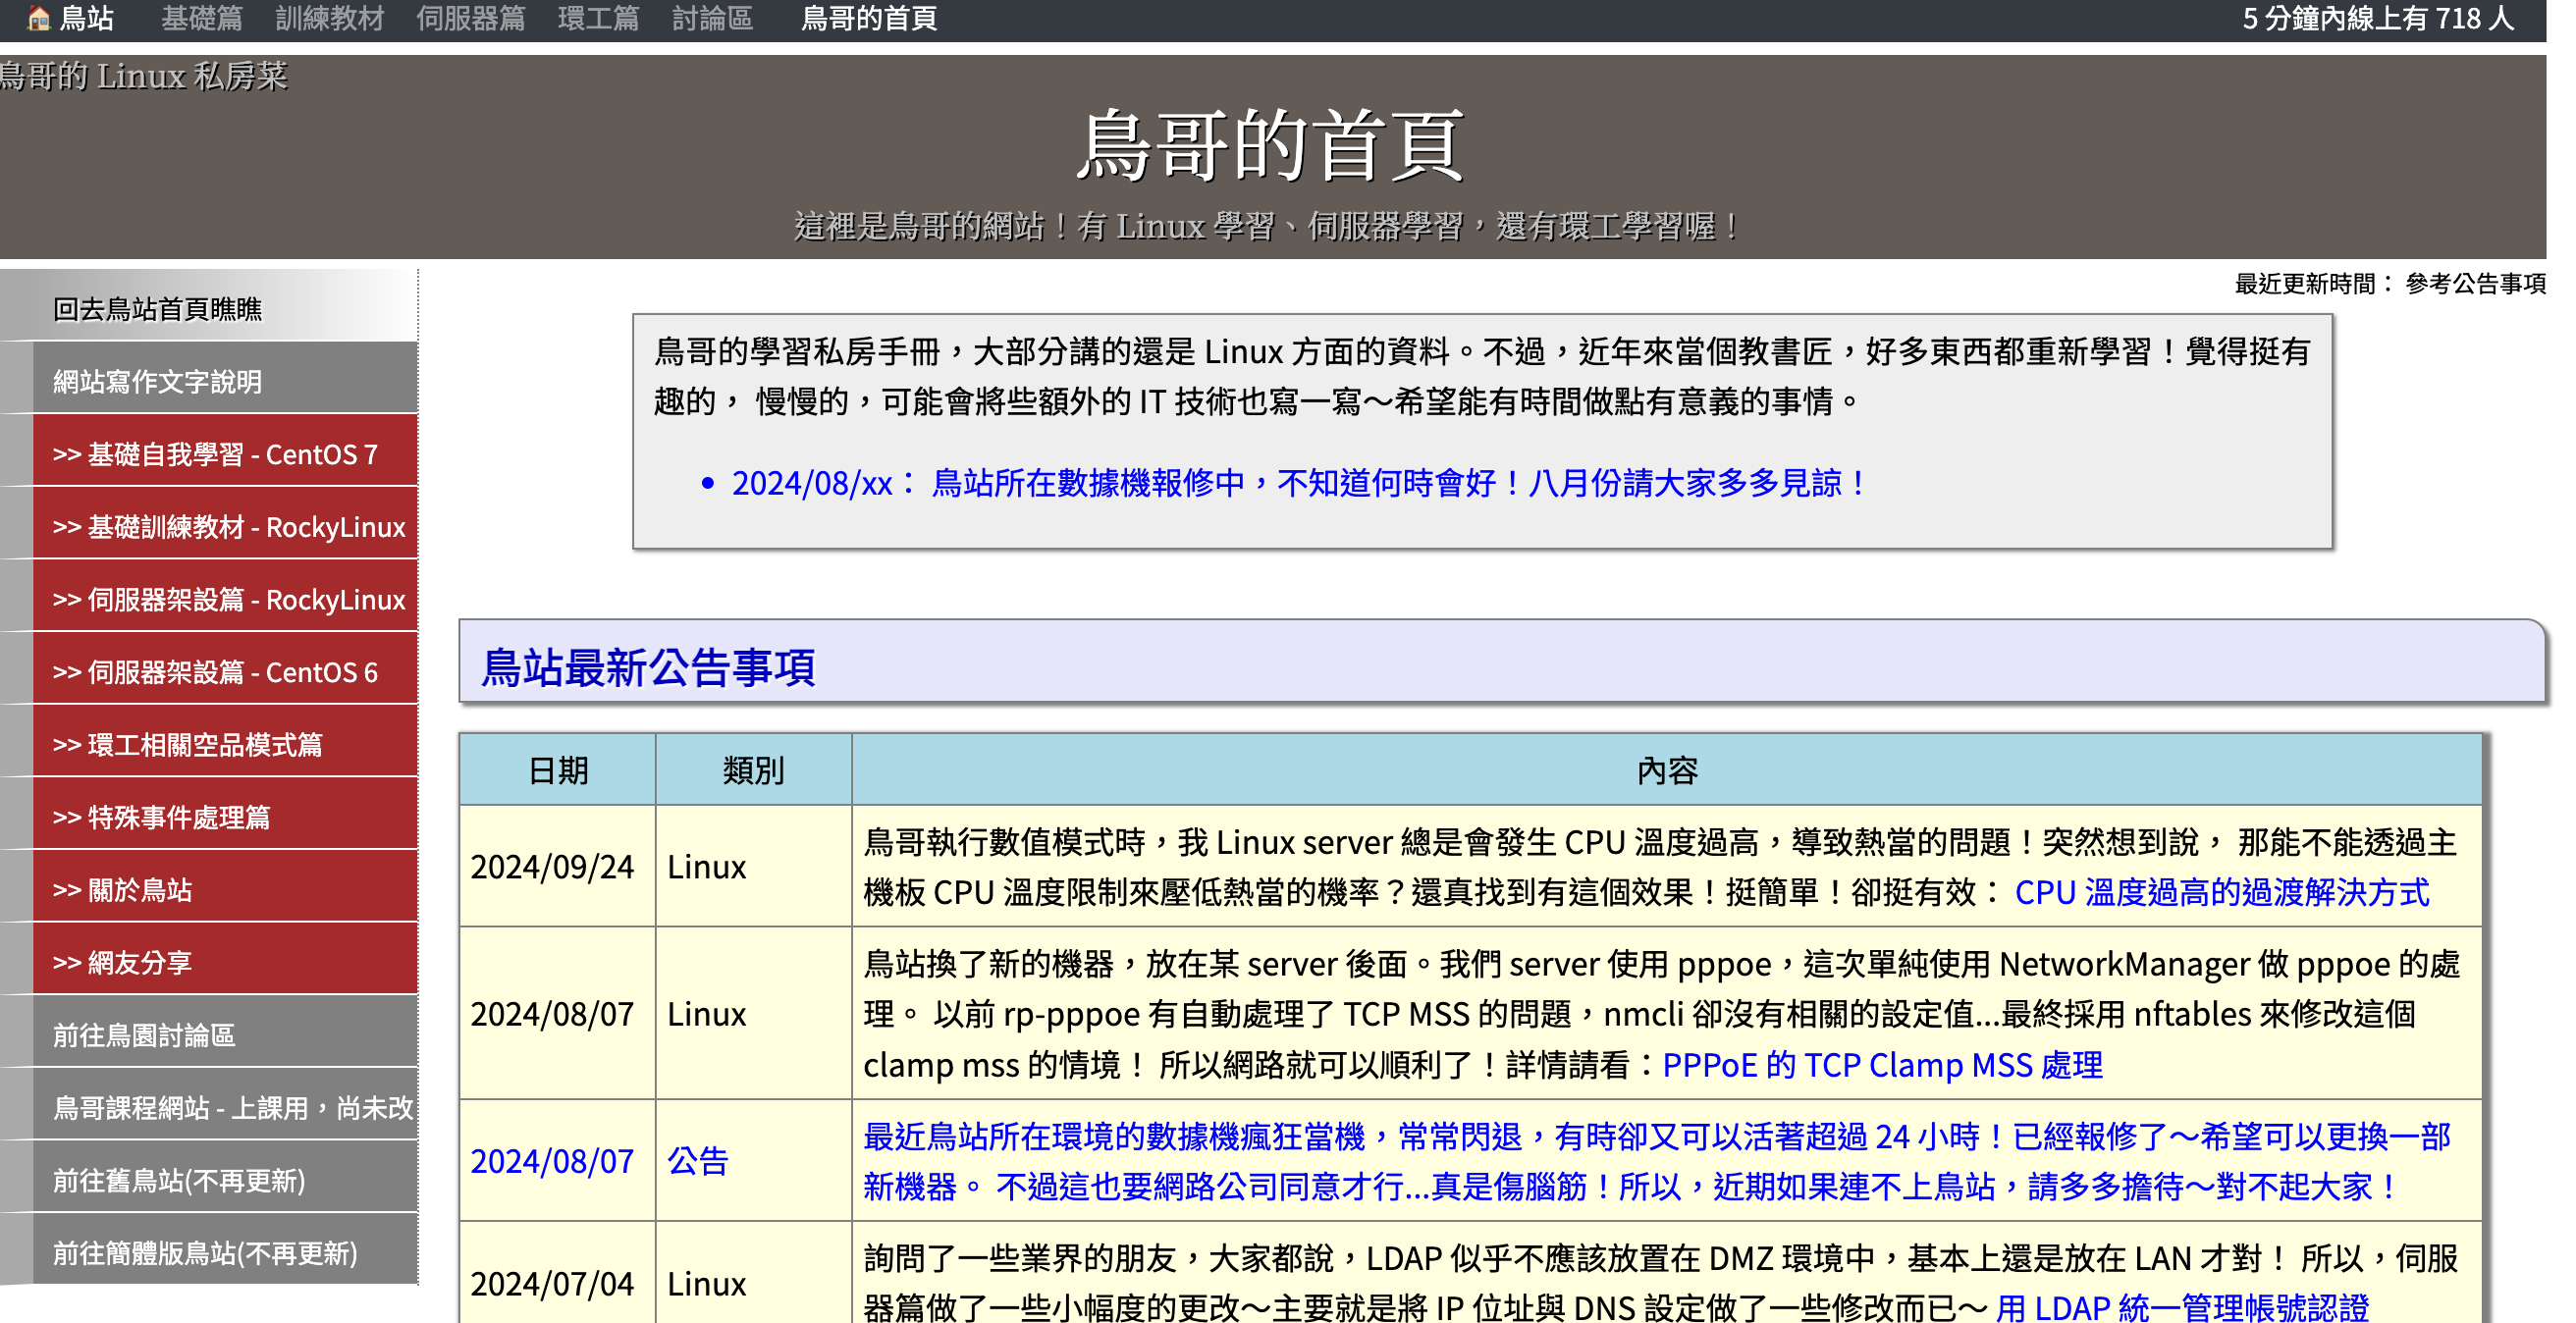Click the blue 2024/08/07 date in 公告 row

552,1161
